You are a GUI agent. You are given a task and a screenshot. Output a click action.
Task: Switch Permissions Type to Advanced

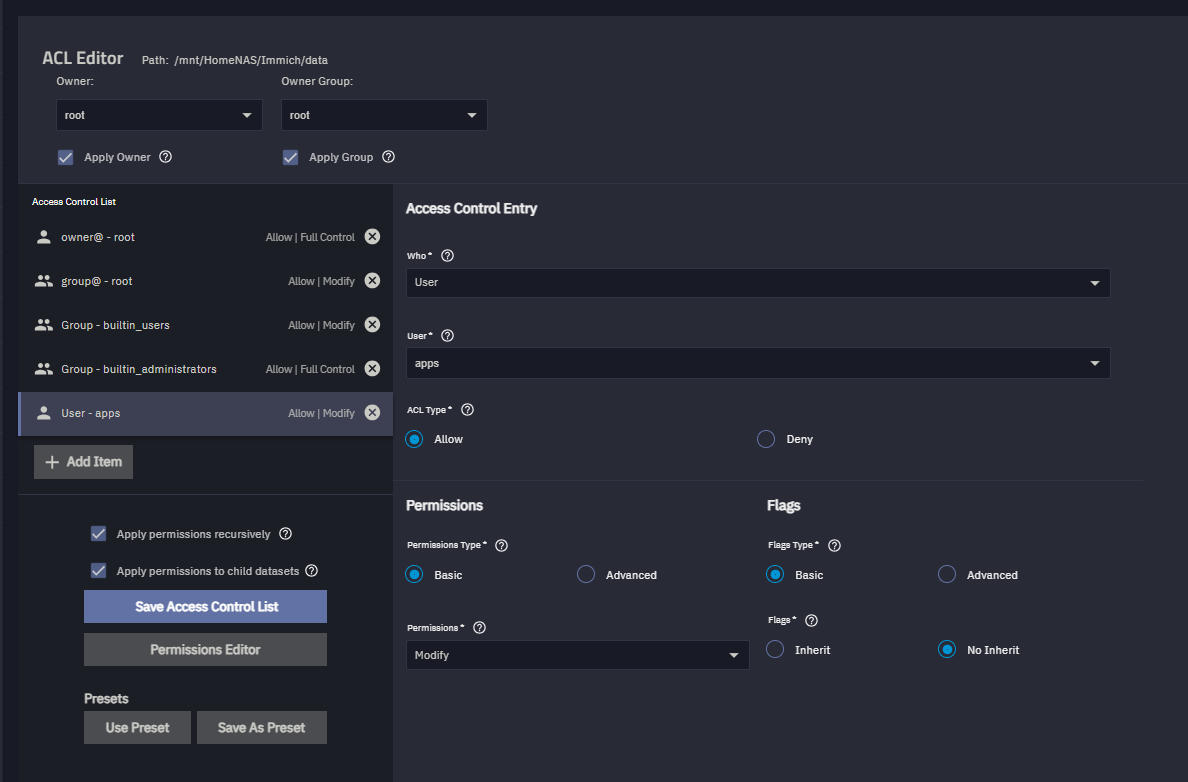(586, 575)
